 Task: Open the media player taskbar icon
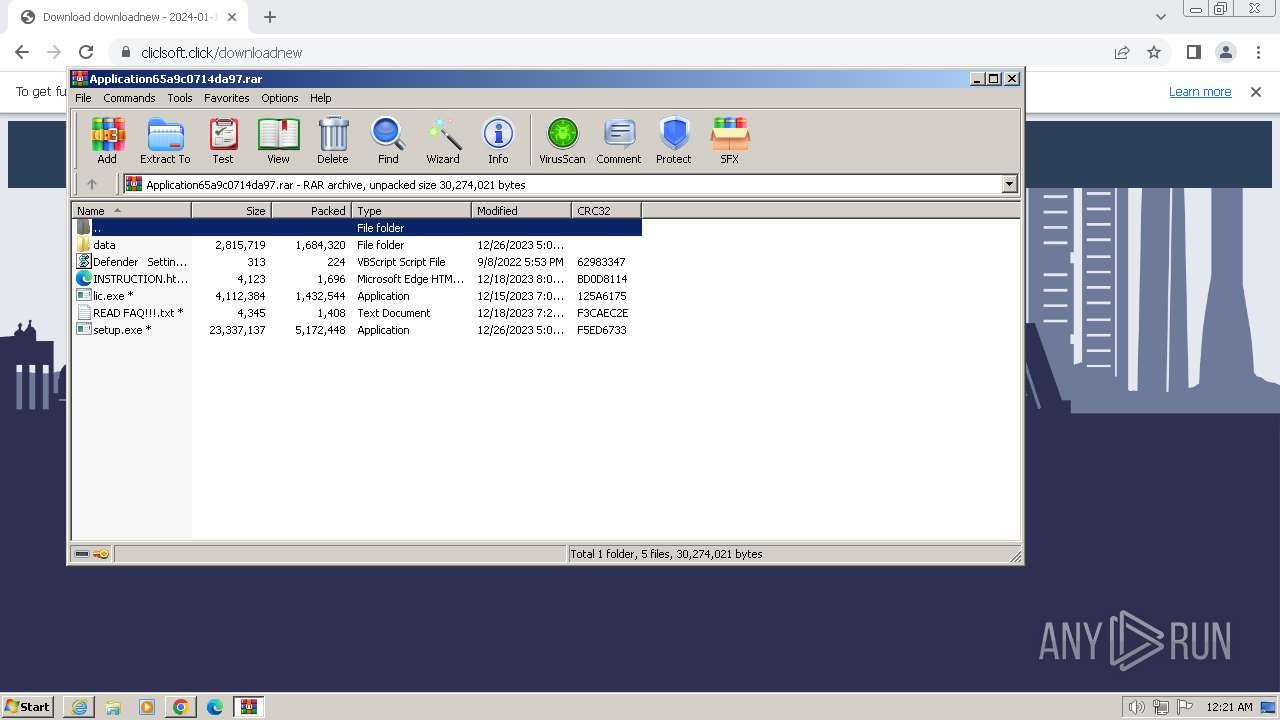[147, 706]
